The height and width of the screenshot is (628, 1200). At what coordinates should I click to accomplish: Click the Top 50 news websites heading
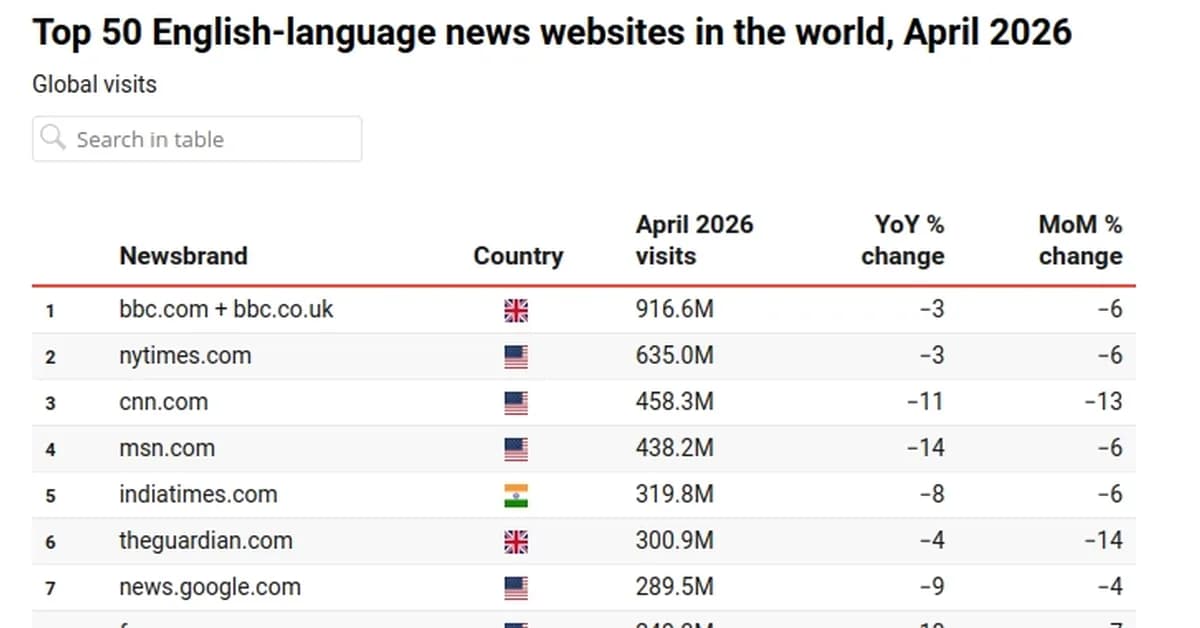552,32
